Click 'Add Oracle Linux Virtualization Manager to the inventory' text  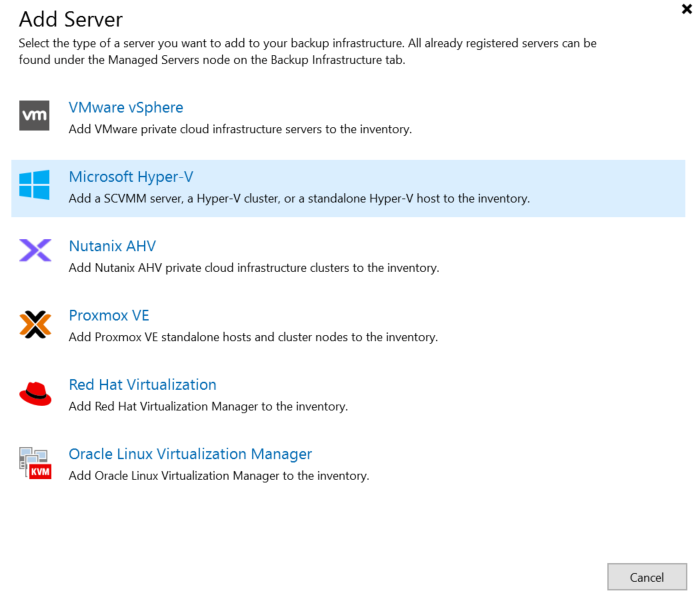coord(219,476)
